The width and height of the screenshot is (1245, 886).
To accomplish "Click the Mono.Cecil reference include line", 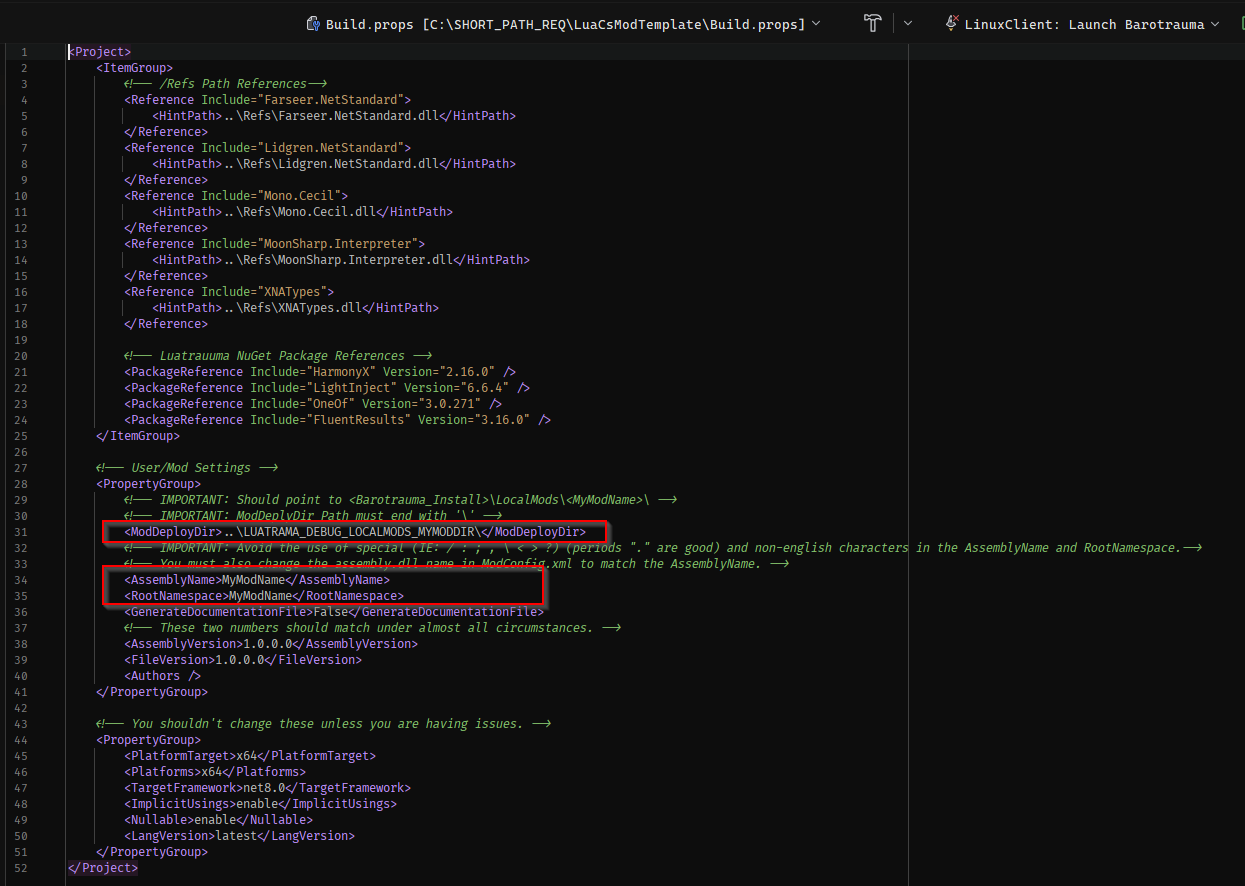I will (236, 195).
